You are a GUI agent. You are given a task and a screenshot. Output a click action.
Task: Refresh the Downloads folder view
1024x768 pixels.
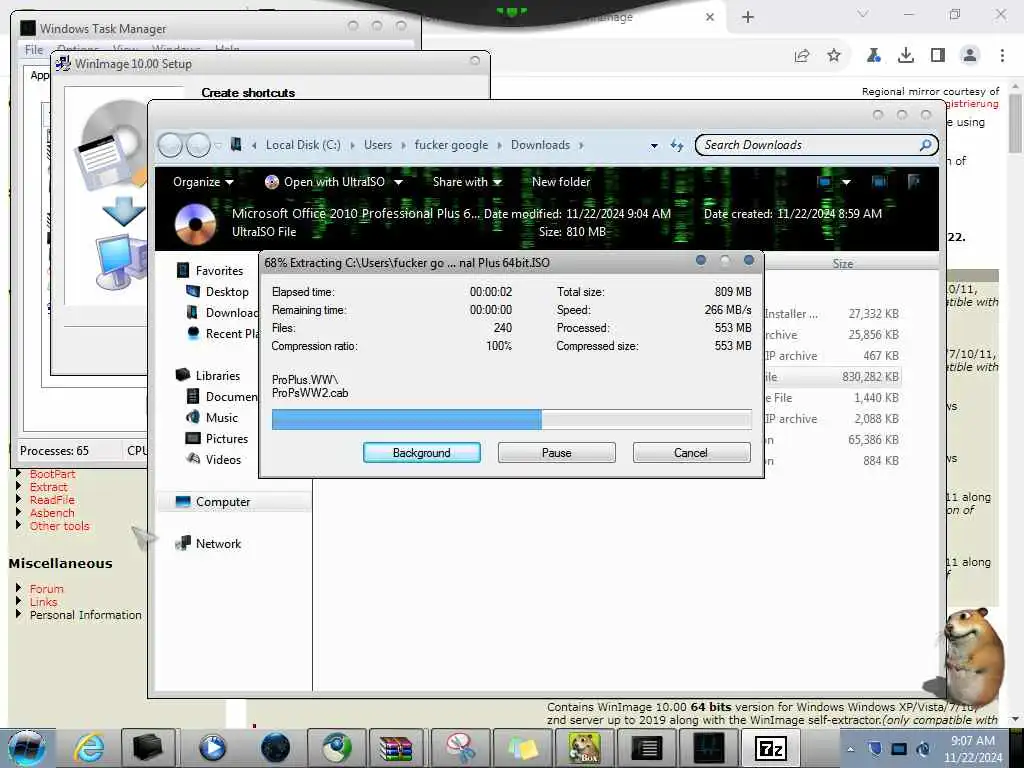pyautogui.click(x=677, y=146)
